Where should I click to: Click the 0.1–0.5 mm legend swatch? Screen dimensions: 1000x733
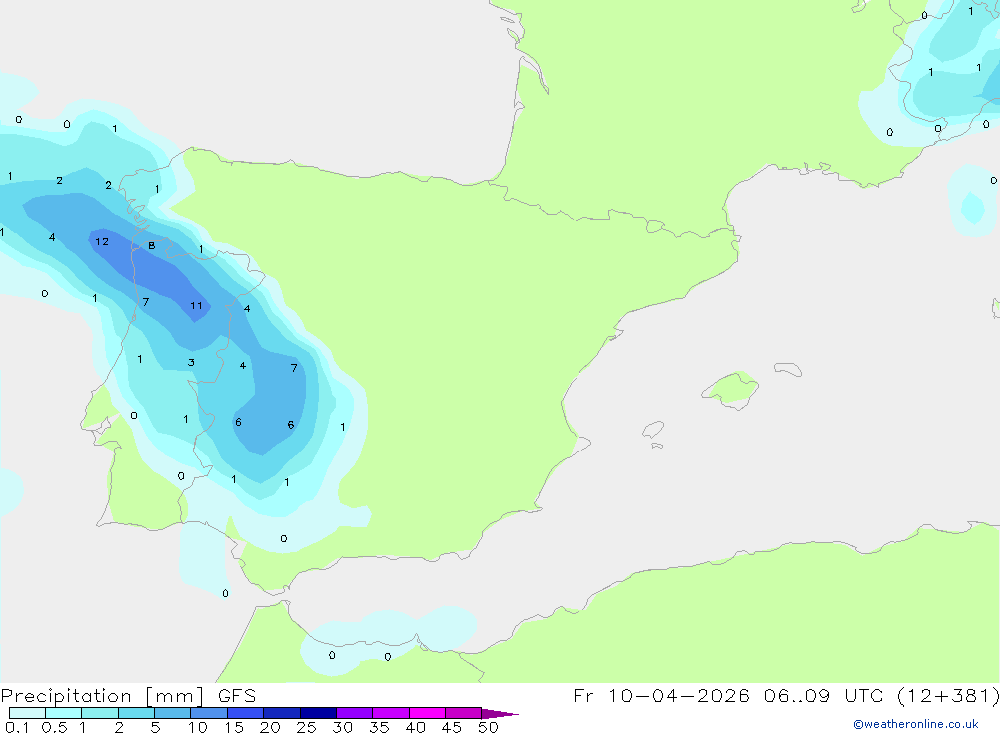click(x=27, y=713)
